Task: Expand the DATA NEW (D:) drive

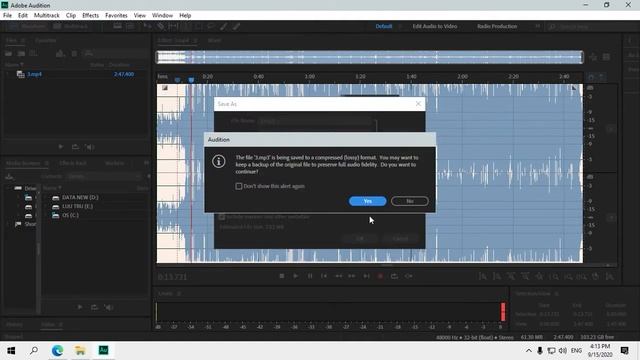Action: pos(46,197)
